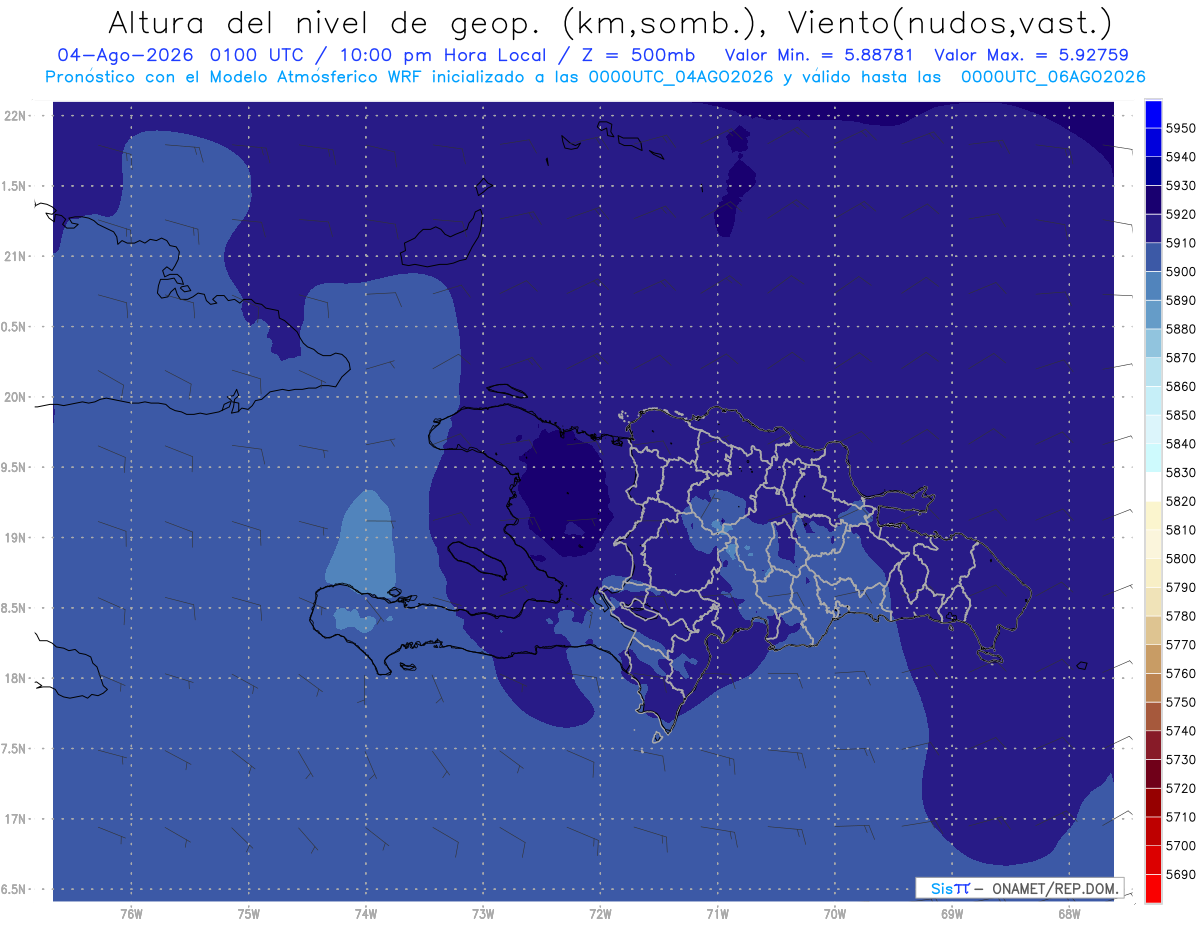This screenshot has height=927, width=1200.
Task: Click the 76W longitude label
Action: tap(131, 915)
